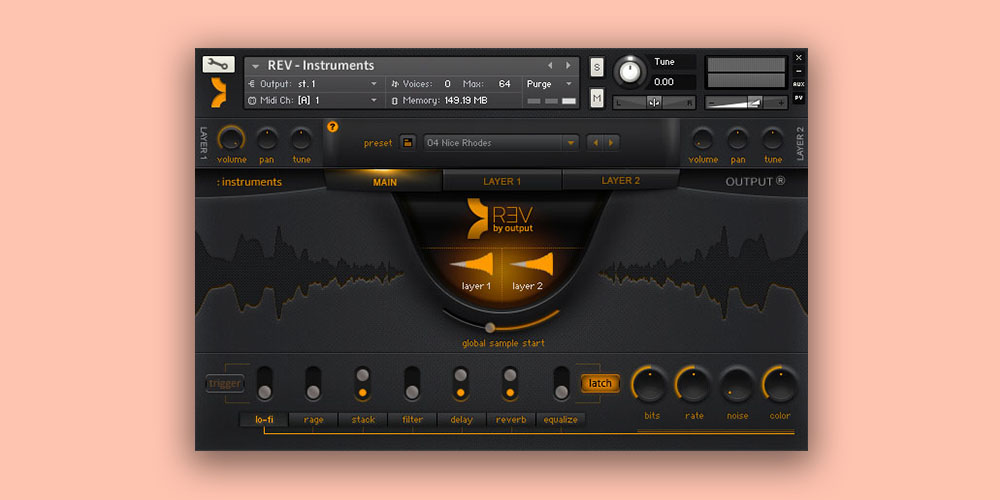Open the 04 Nice Rhodes preset dropdown

pos(501,143)
